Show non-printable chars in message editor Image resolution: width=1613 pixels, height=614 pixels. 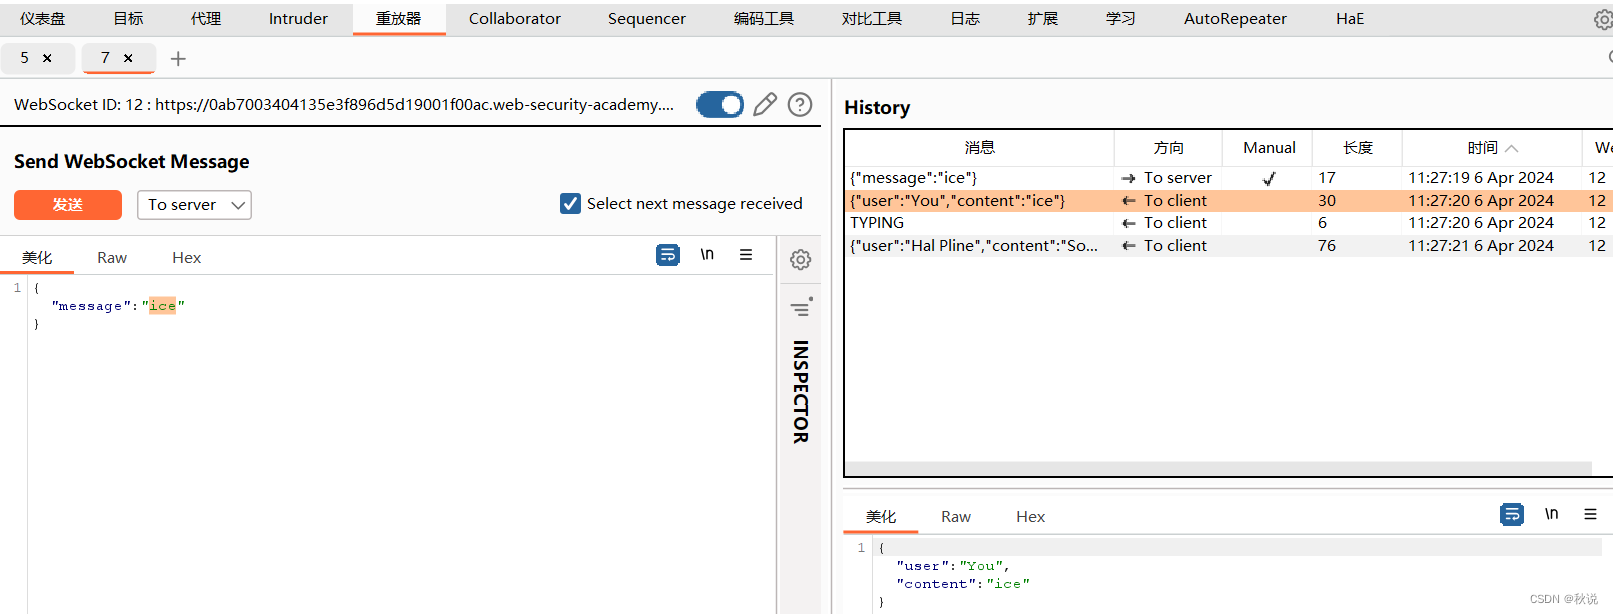[707, 255]
